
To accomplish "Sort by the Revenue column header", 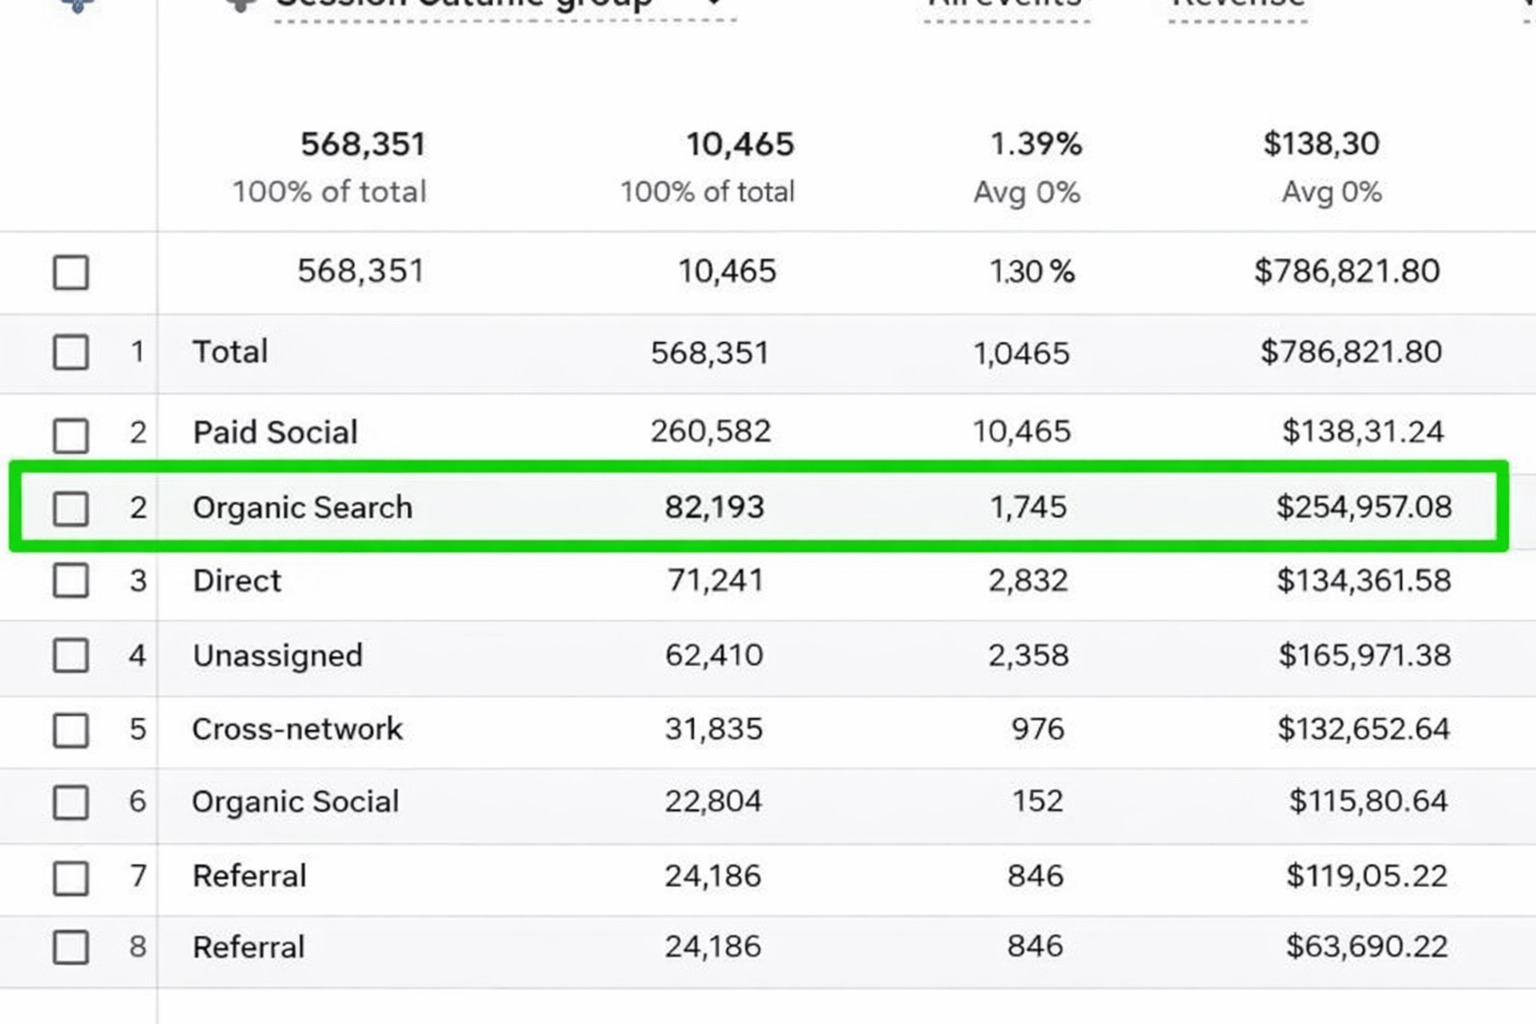I will tap(1238, 5).
